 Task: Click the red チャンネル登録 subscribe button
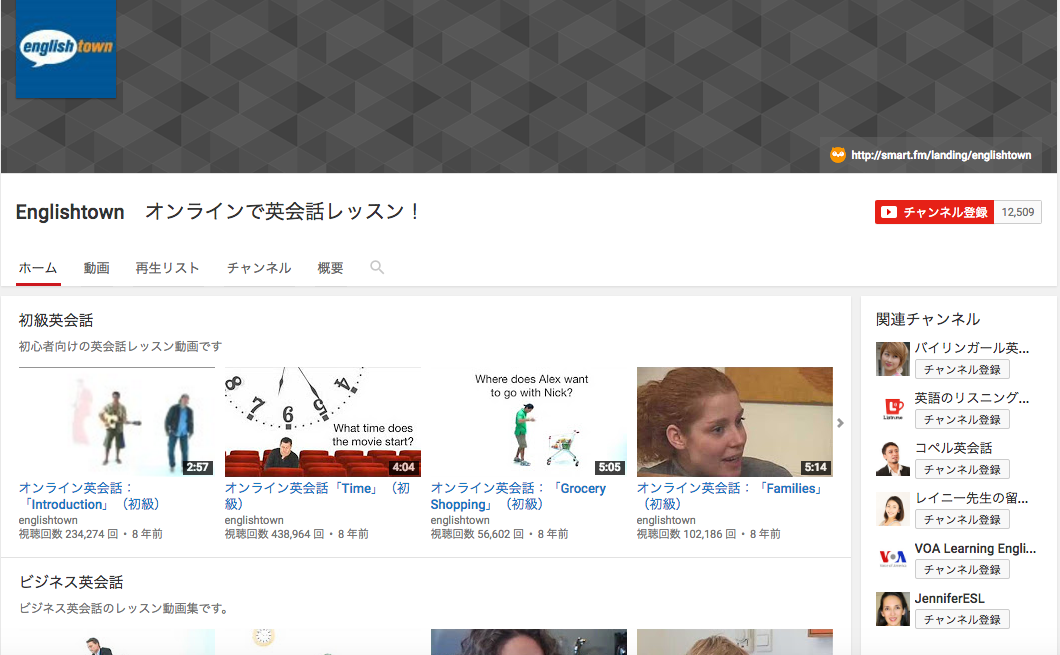coord(934,212)
